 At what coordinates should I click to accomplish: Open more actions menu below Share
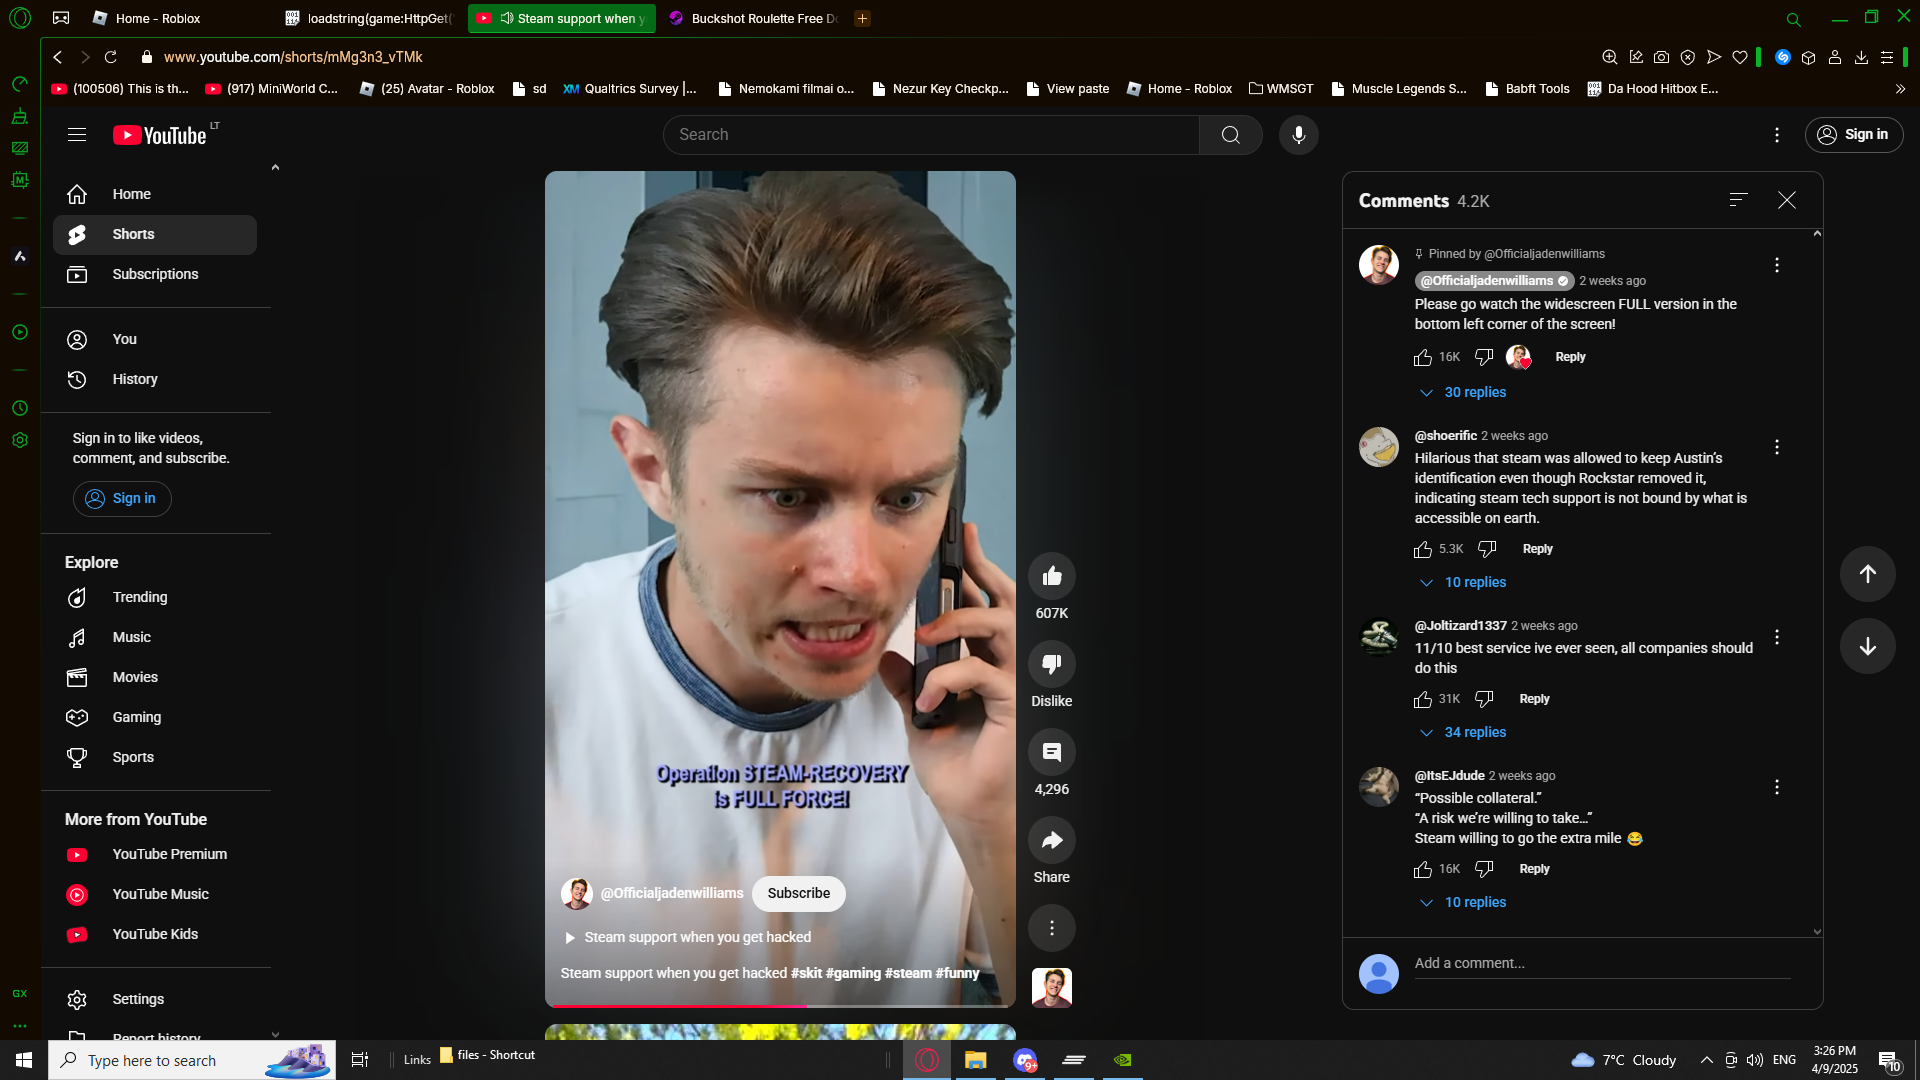[x=1052, y=928]
